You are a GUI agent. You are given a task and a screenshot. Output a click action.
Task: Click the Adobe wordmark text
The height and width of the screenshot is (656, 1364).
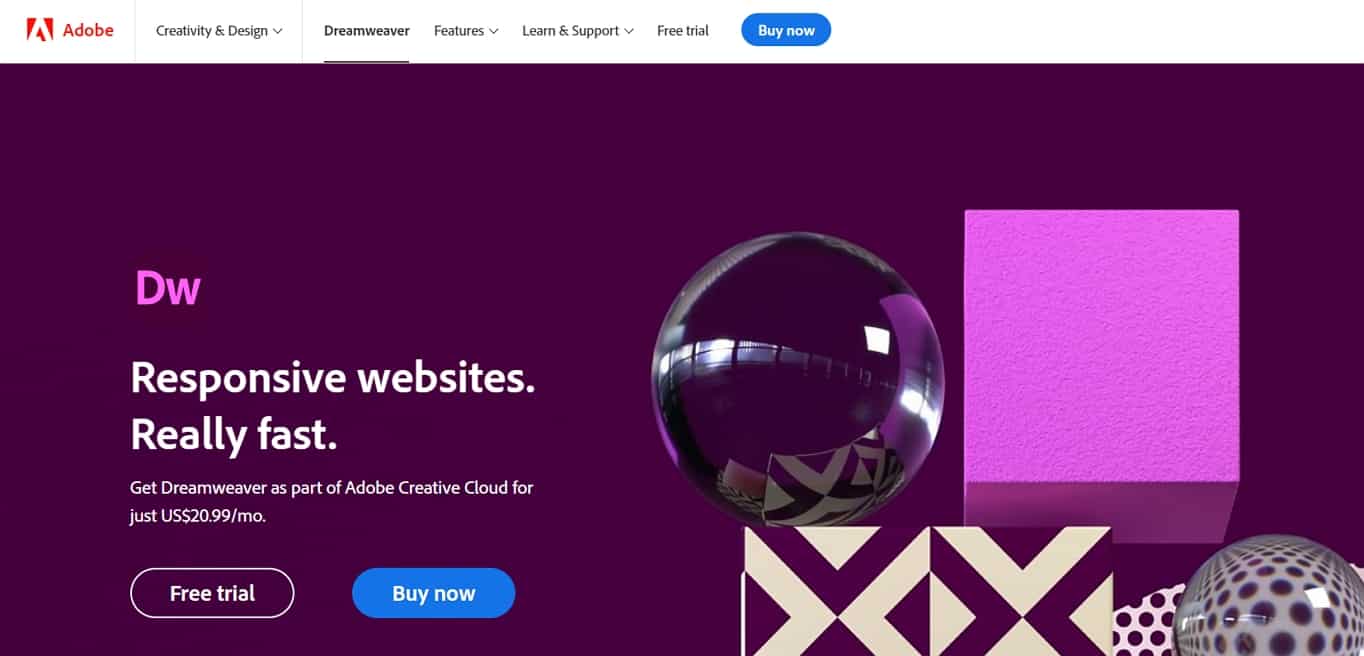point(88,30)
